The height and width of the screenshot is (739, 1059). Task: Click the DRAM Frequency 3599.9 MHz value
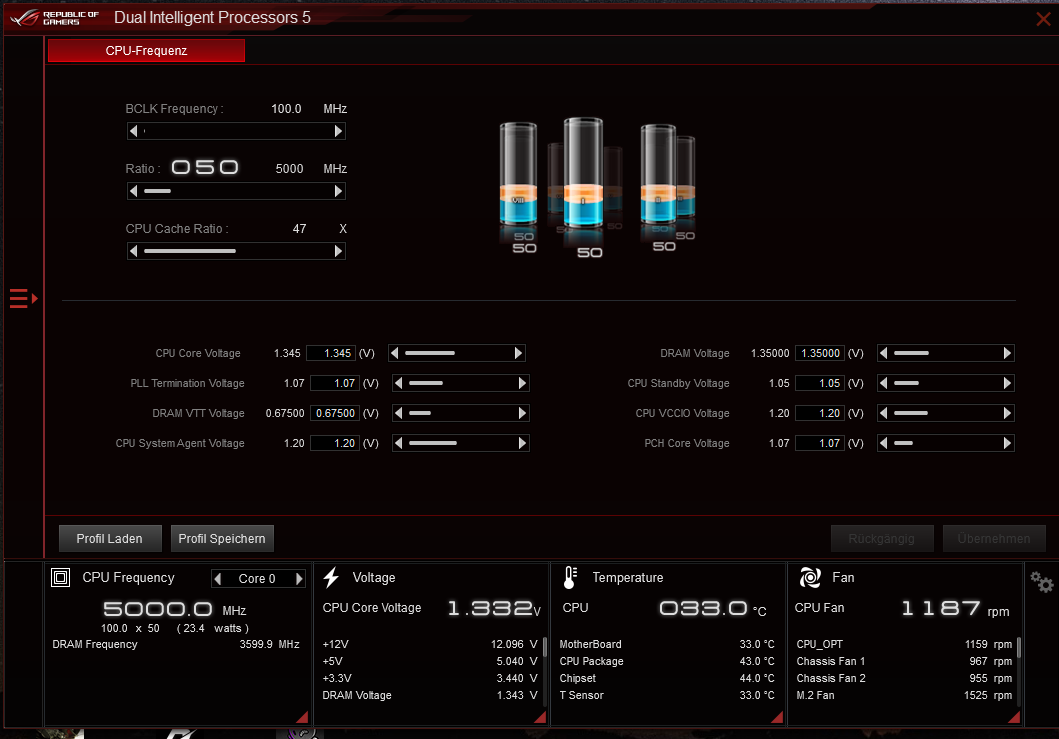(269, 644)
